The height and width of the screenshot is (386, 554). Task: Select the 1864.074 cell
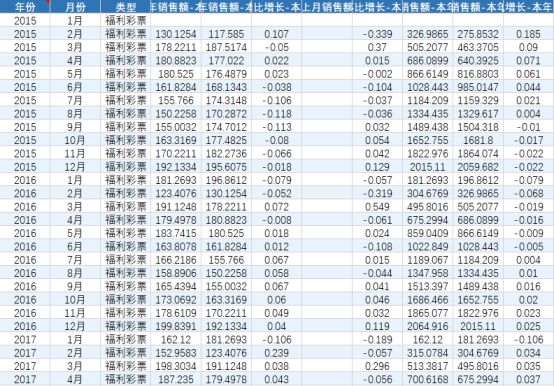click(x=478, y=154)
